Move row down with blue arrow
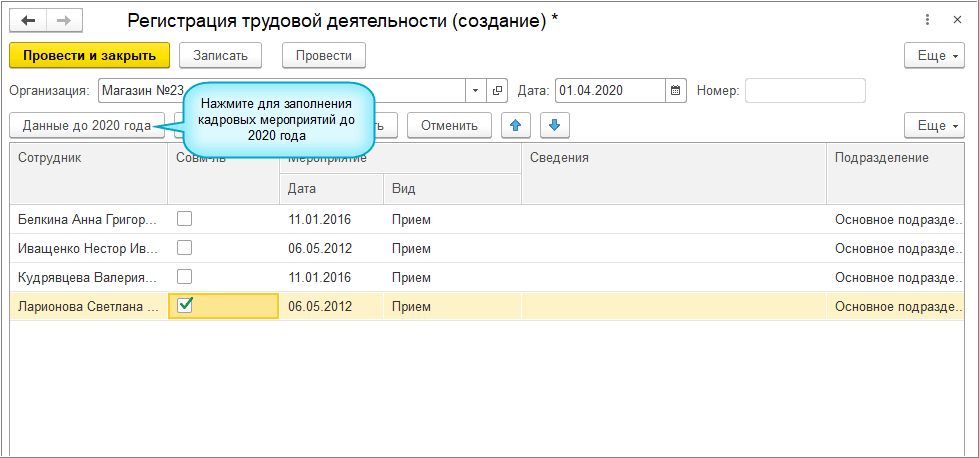 [x=555, y=125]
